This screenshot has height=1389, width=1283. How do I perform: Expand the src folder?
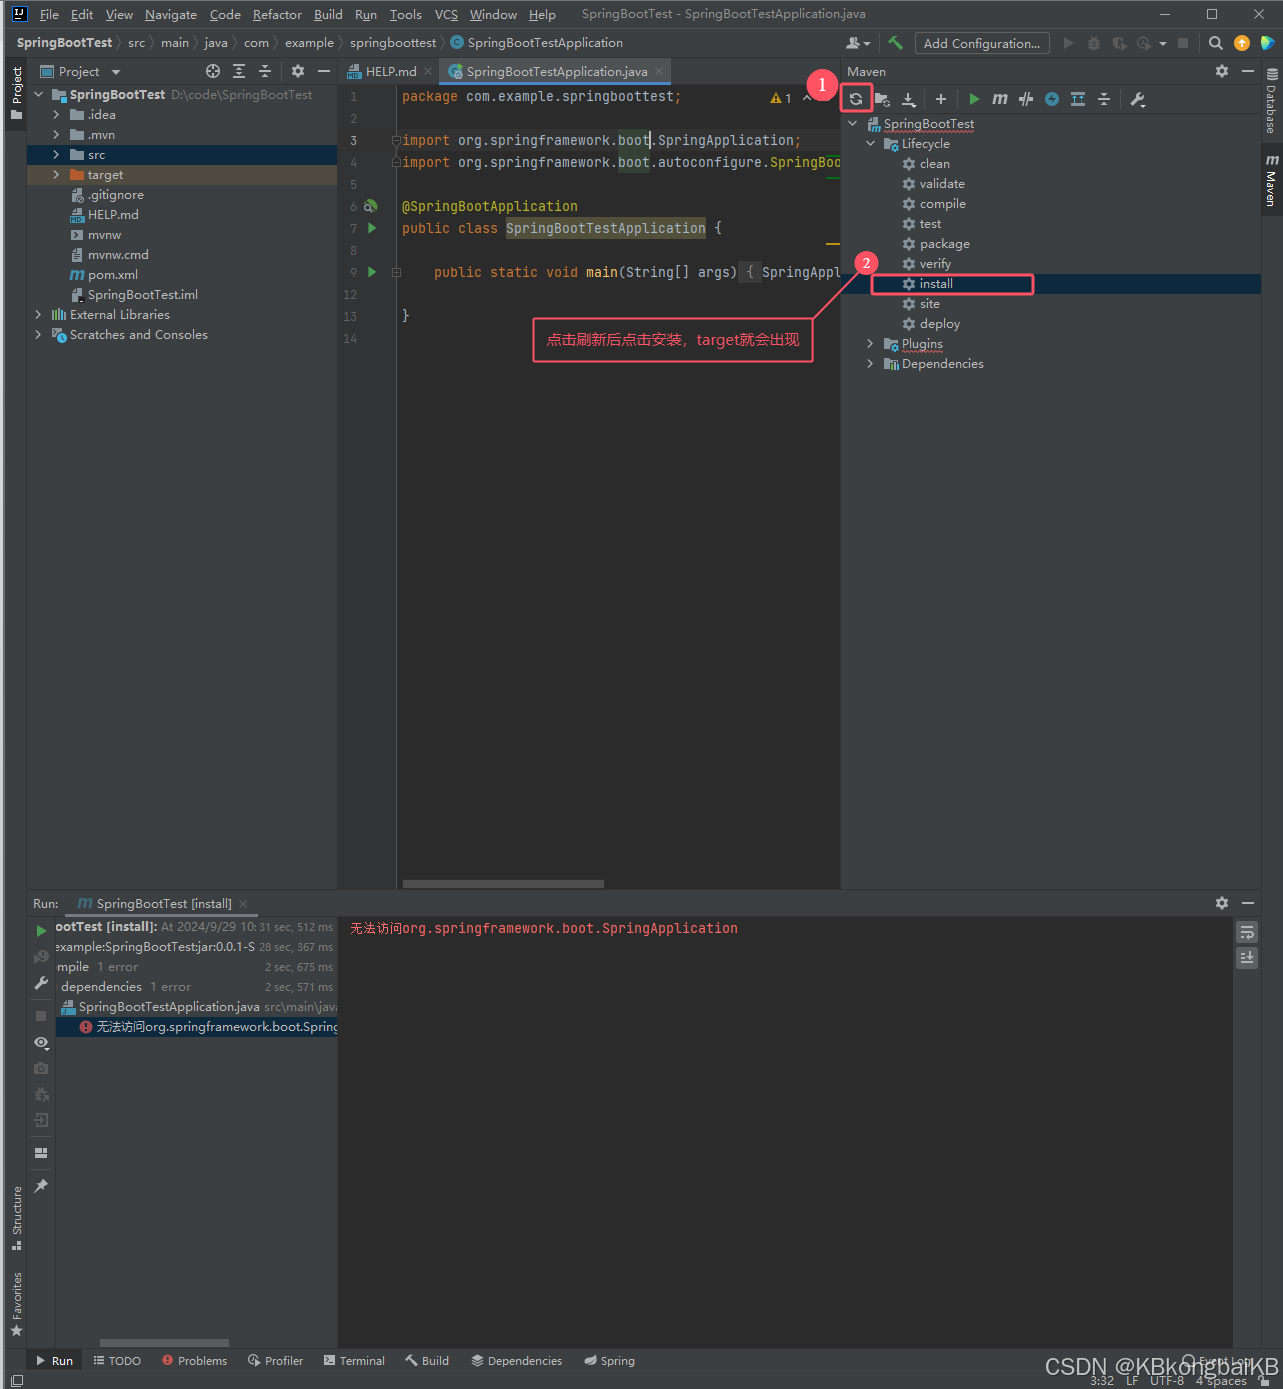pyautogui.click(x=56, y=155)
